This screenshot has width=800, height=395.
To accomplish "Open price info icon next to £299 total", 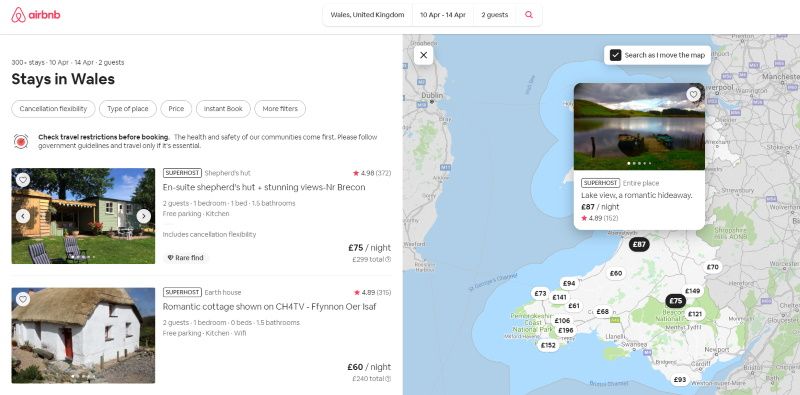I will pyautogui.click(x=388, y=259).
